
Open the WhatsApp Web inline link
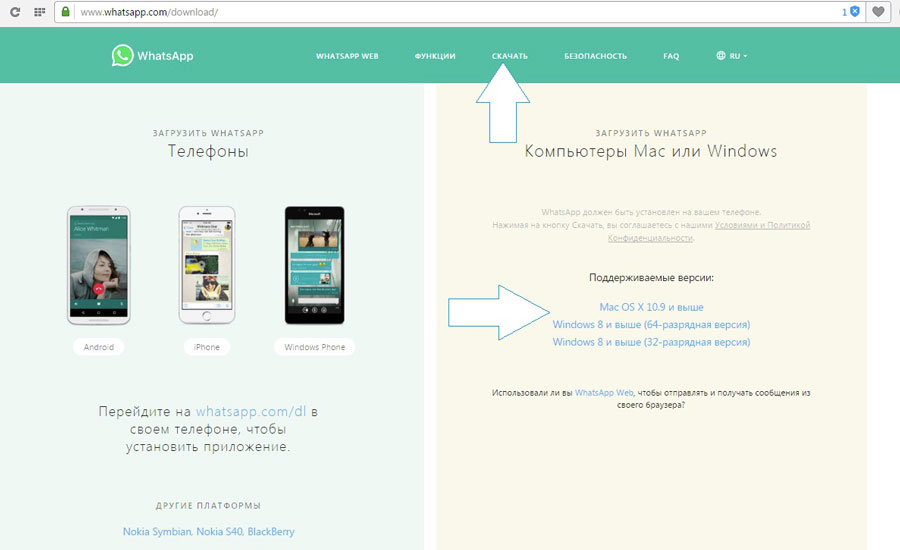click(x=604, y=393)
